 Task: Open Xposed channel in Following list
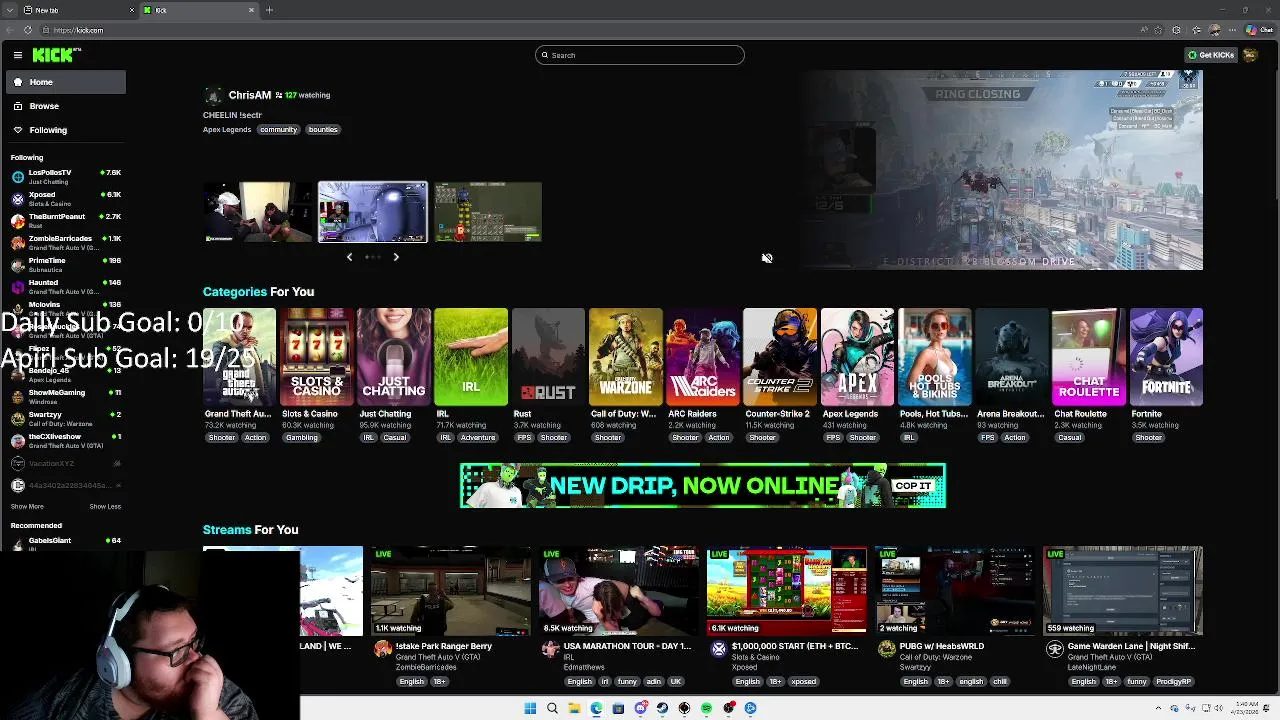pos(66,199)
